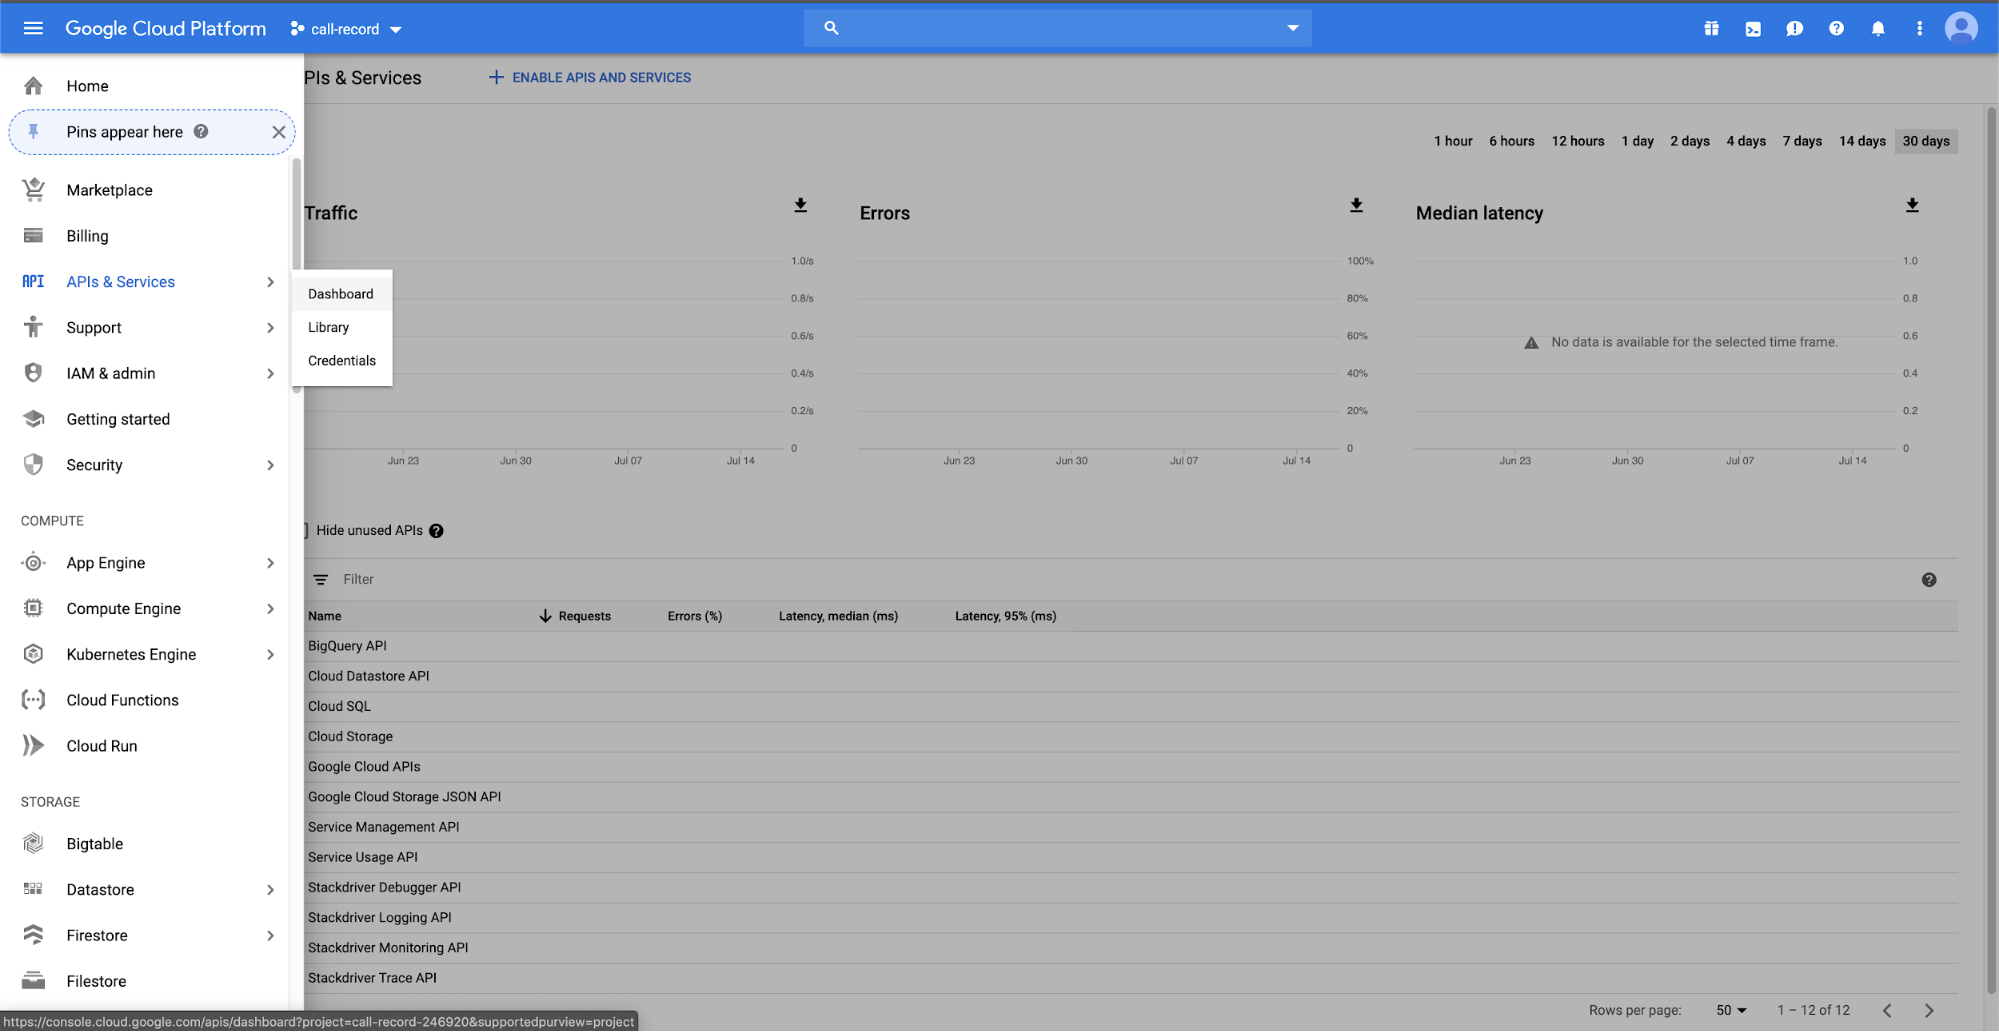Expand the Compute Engine submenu chevron
The height and width of the screenshot is (1032, 1999).
[x=270, y=609]
